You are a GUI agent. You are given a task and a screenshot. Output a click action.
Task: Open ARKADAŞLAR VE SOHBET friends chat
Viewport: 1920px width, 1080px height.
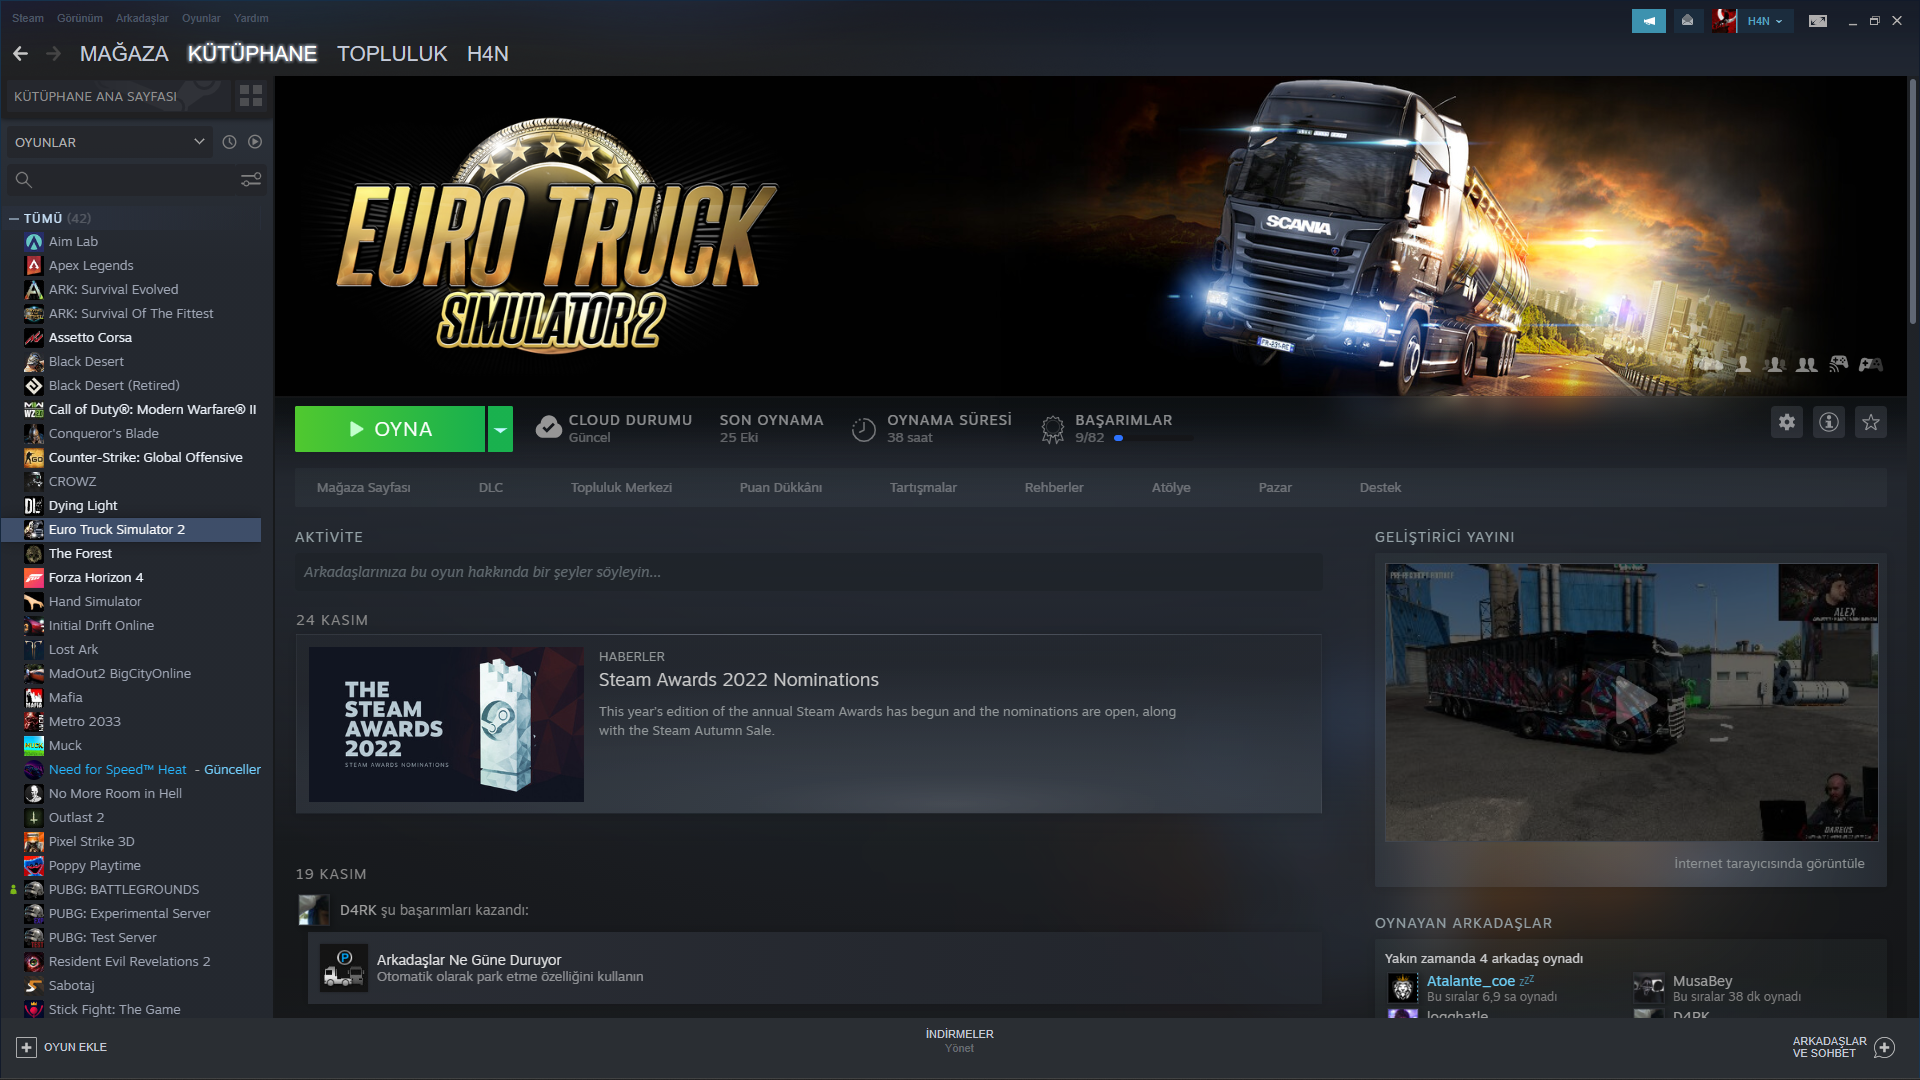coord(1842,1047)
